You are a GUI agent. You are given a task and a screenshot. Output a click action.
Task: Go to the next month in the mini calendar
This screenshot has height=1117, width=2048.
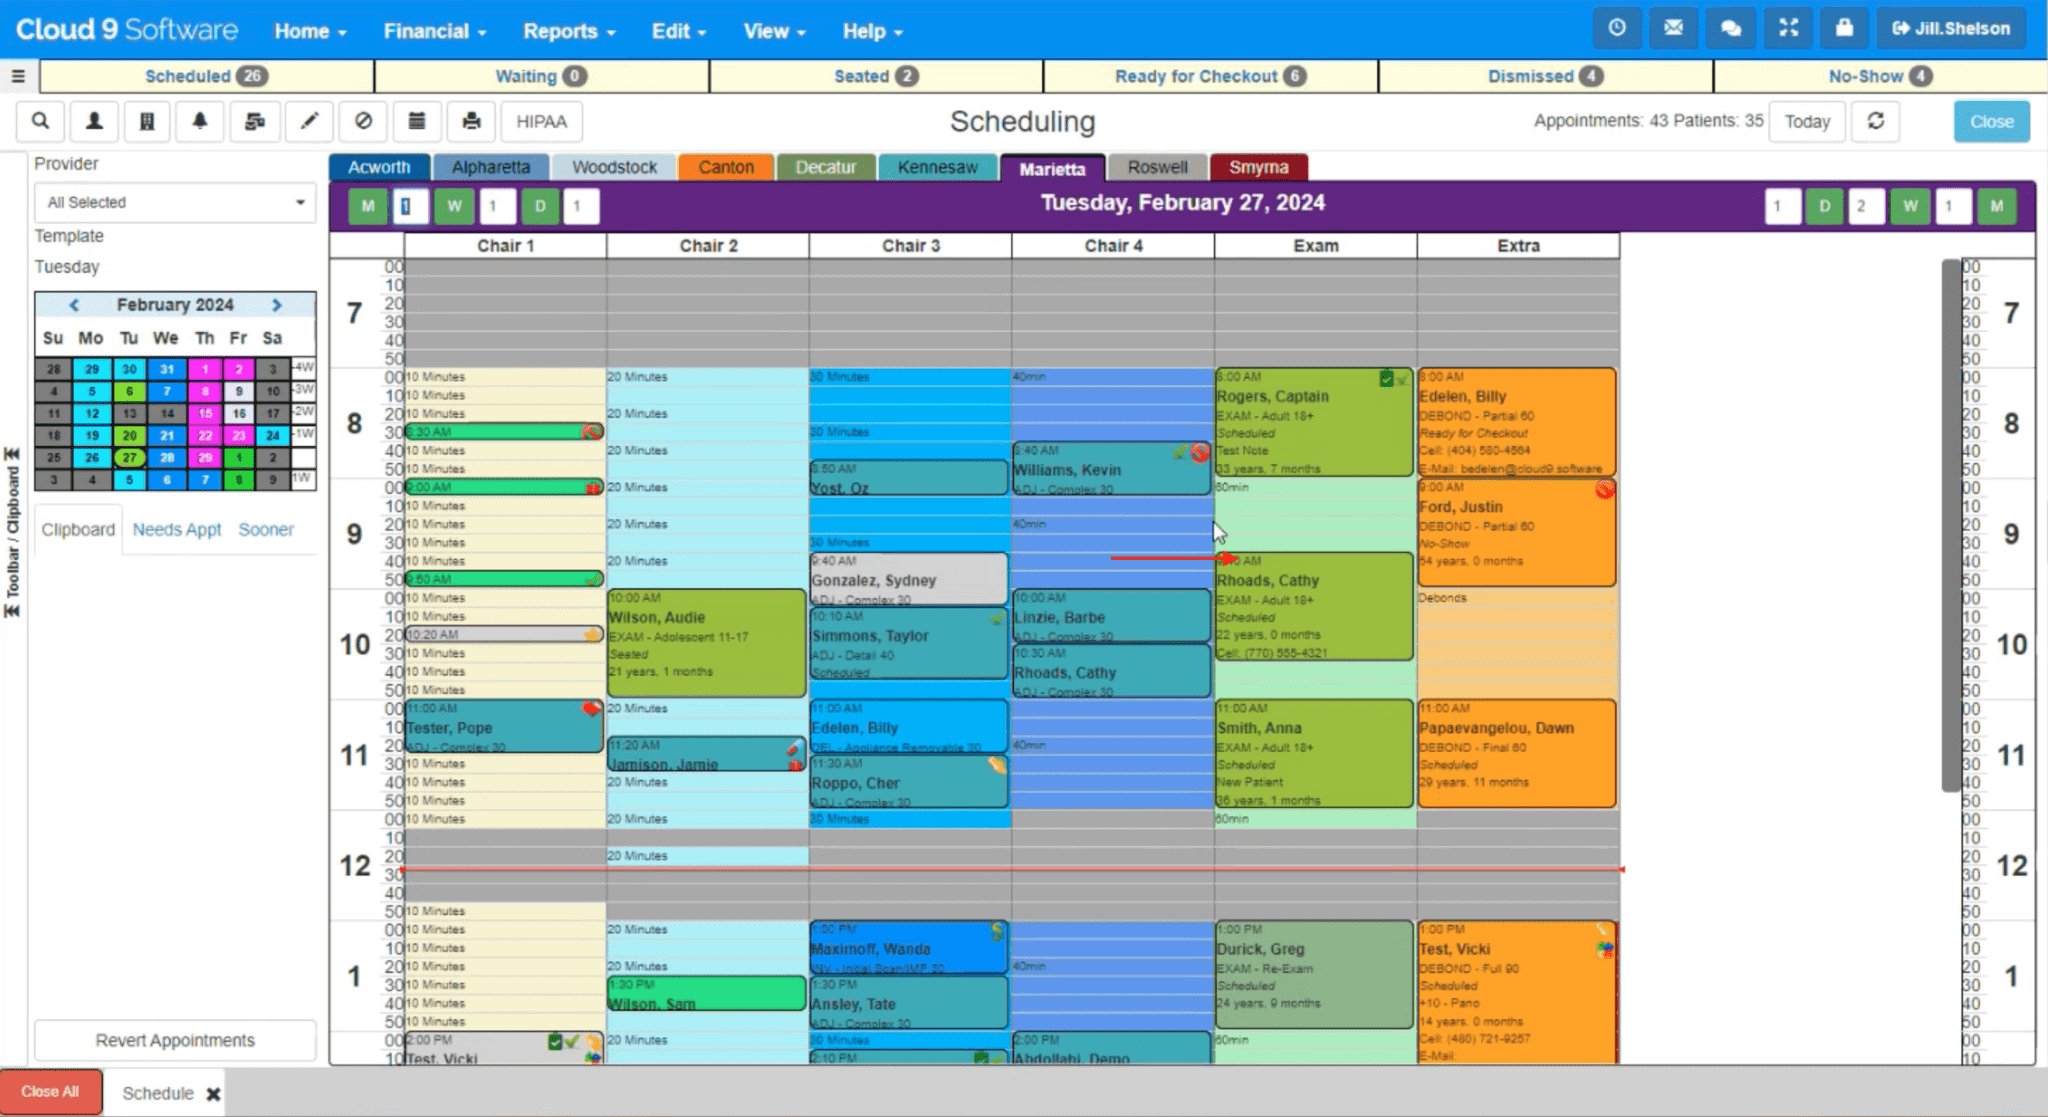(277, 305)
